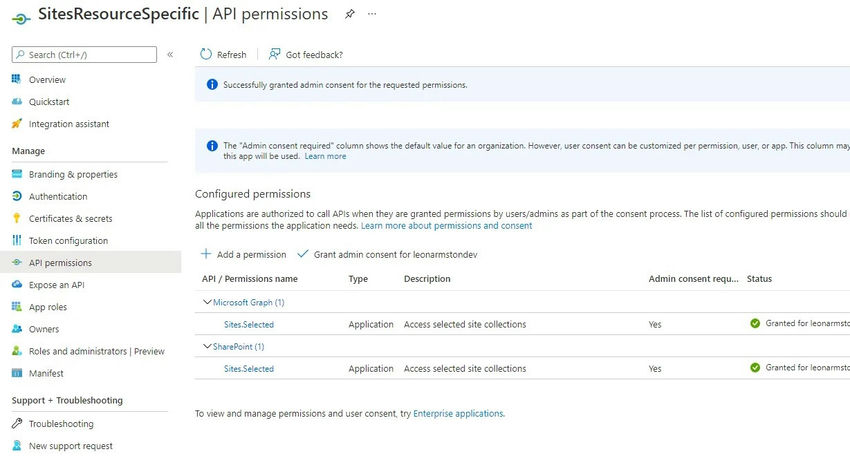The height and width of the screenshot is (456, 850).
Task: Click the Owners people icon
Action: (17, 329)
